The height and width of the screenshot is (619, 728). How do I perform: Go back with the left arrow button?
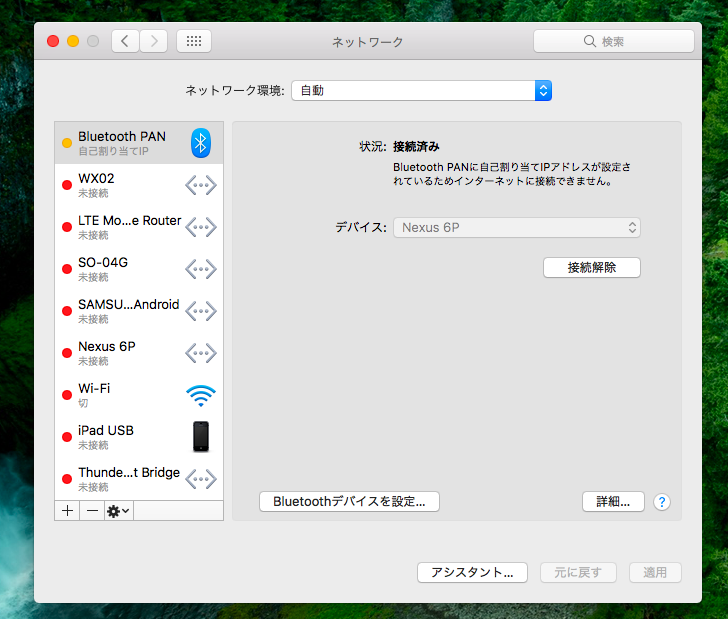tap(125, 41)
